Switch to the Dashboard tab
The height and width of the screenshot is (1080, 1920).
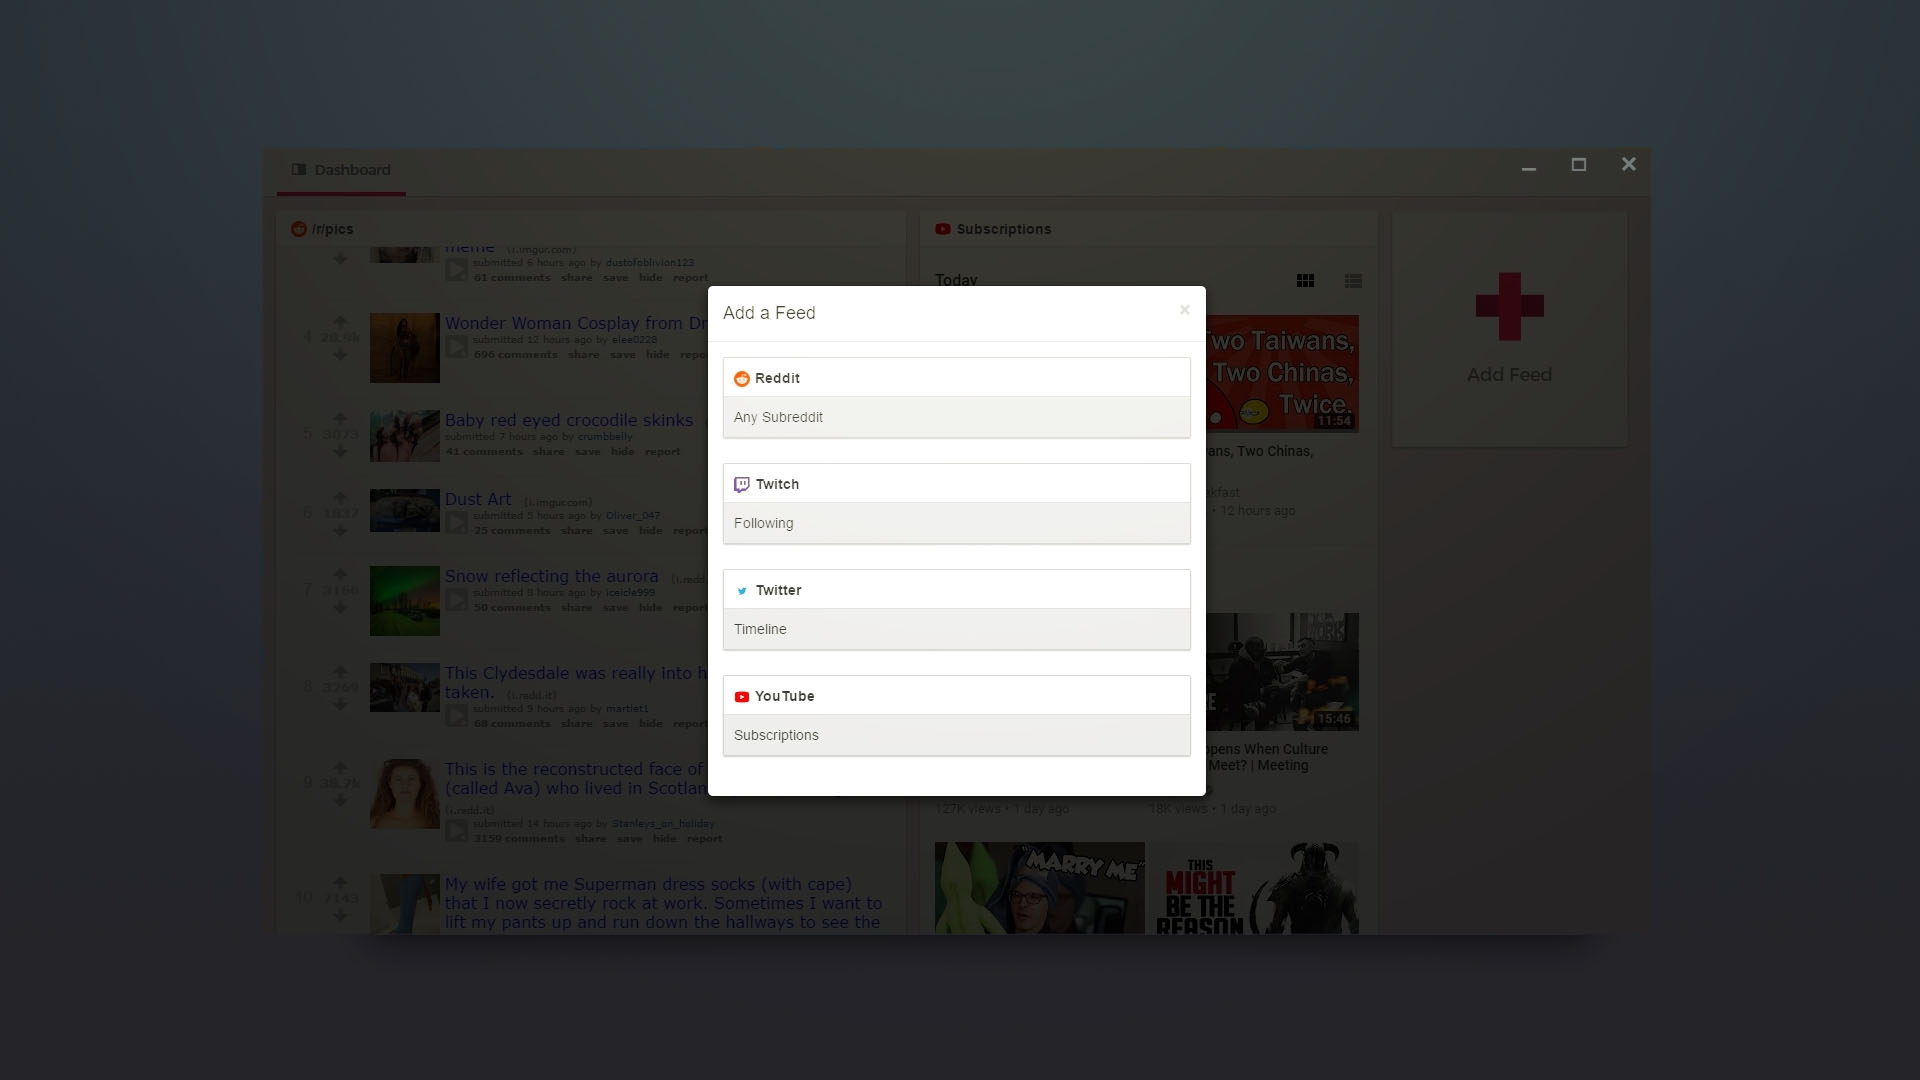click(341, 170)
